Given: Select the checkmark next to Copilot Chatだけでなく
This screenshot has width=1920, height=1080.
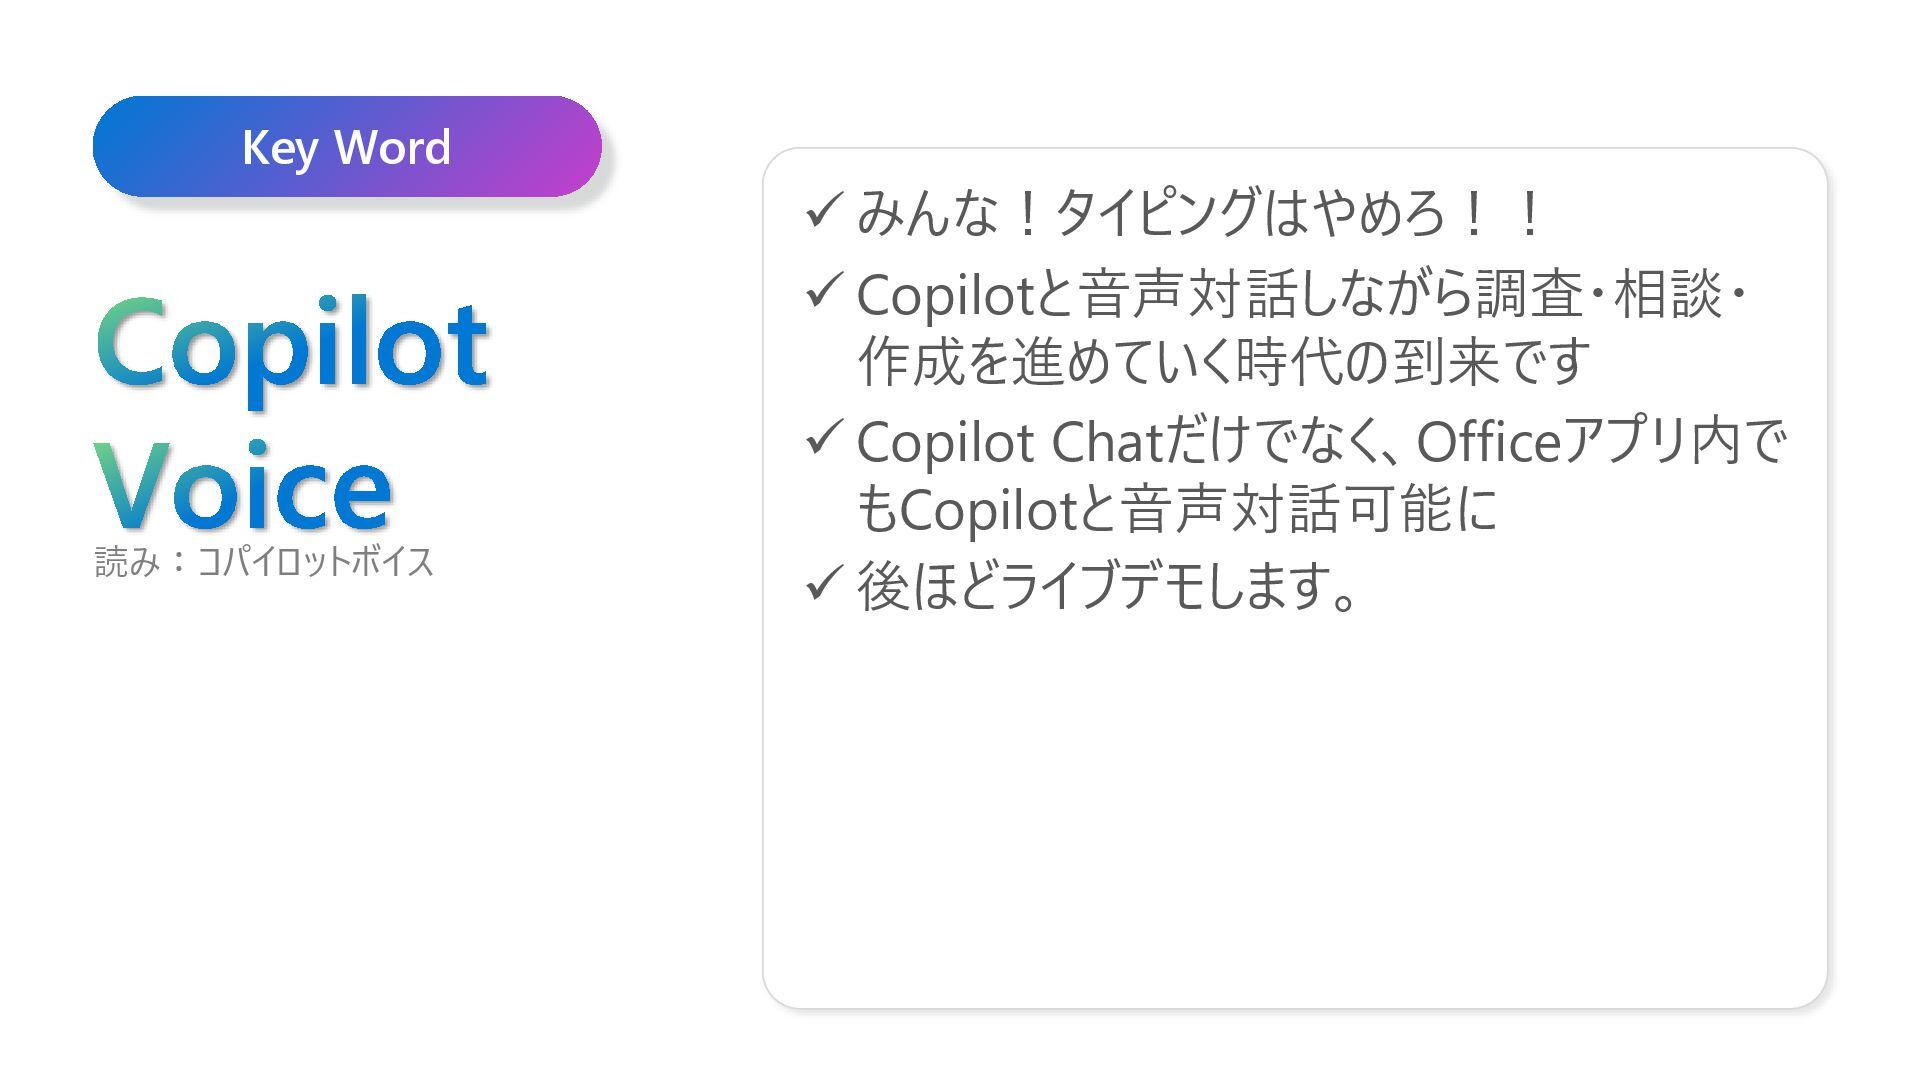Looking at the screenshot, I should [823, 439].
